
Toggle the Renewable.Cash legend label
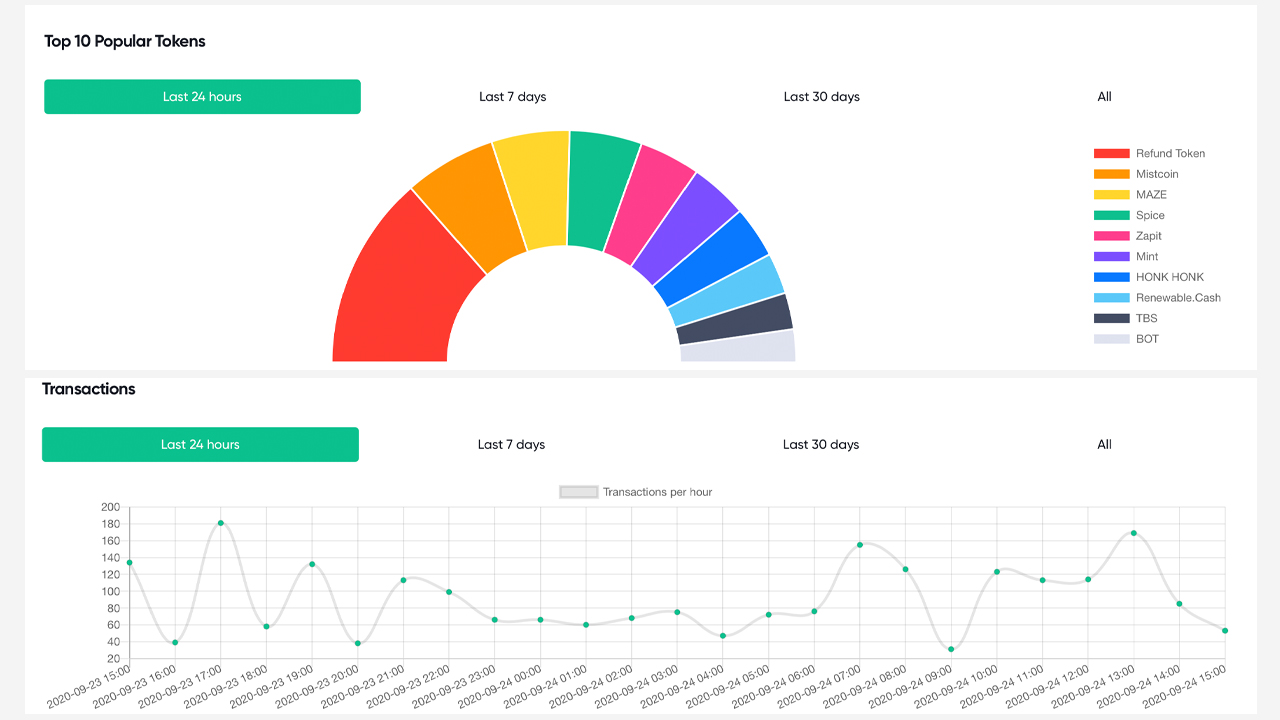click(1178, 298)
